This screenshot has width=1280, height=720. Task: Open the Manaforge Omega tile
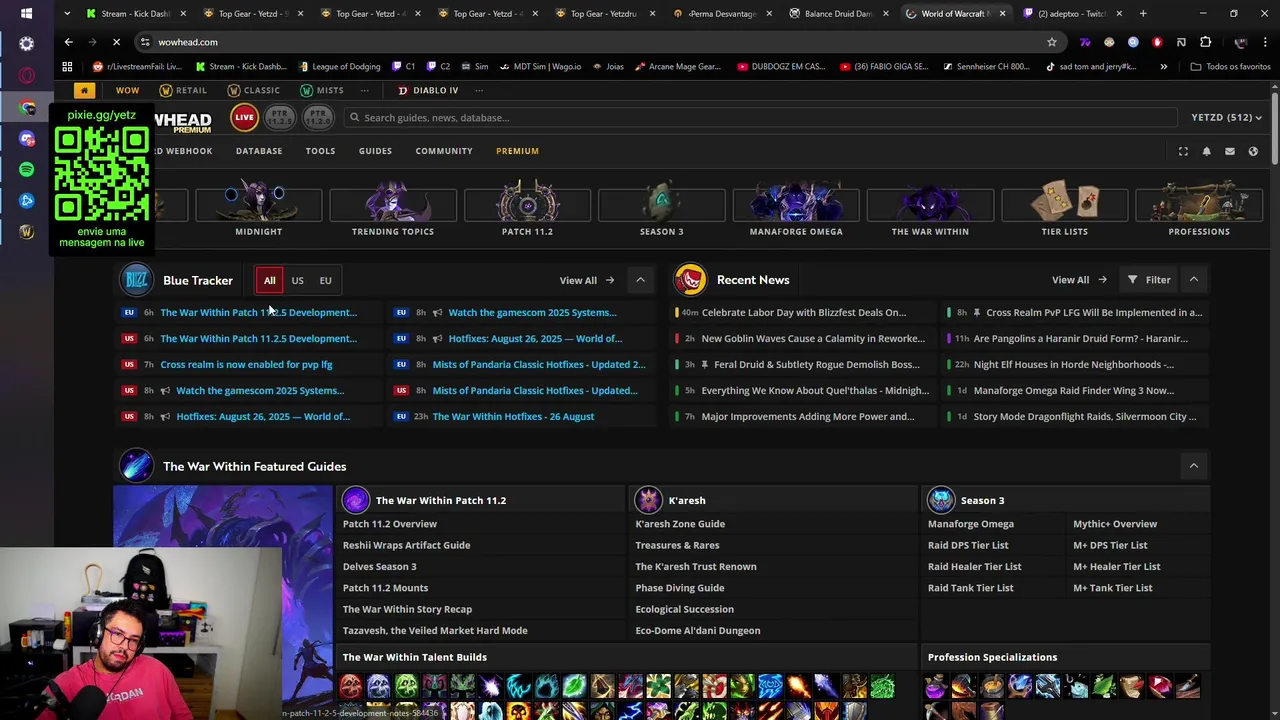[x=796, y=209]
